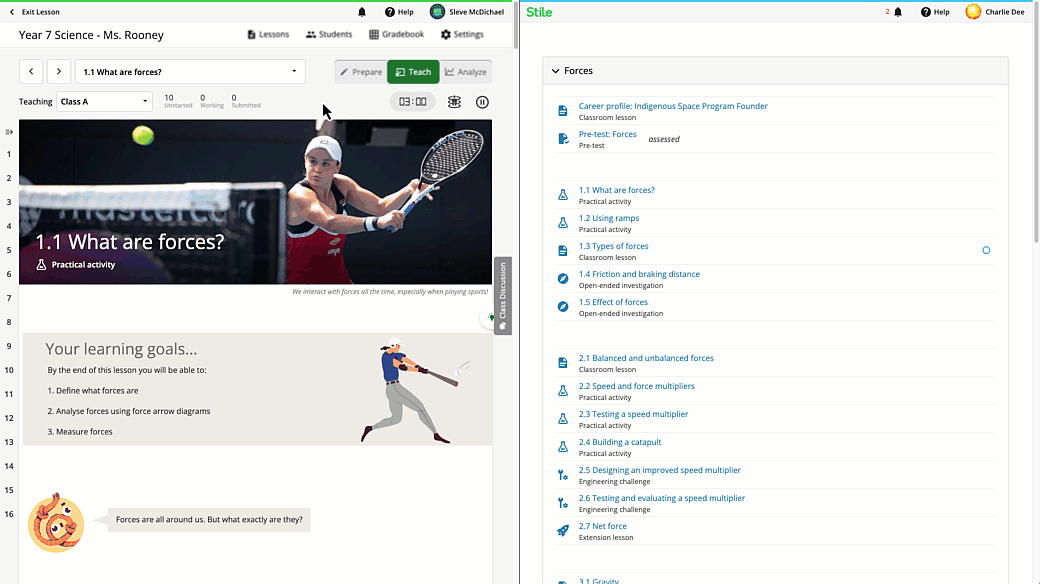Open class Settings

[462, 35]
